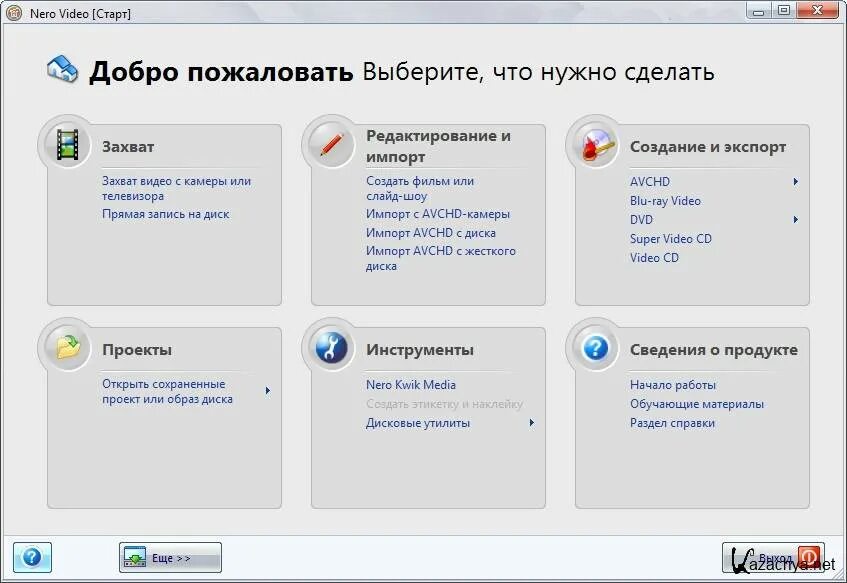Click the Сведения о продукте heading

pyautogui.click(x=714, y=350)
